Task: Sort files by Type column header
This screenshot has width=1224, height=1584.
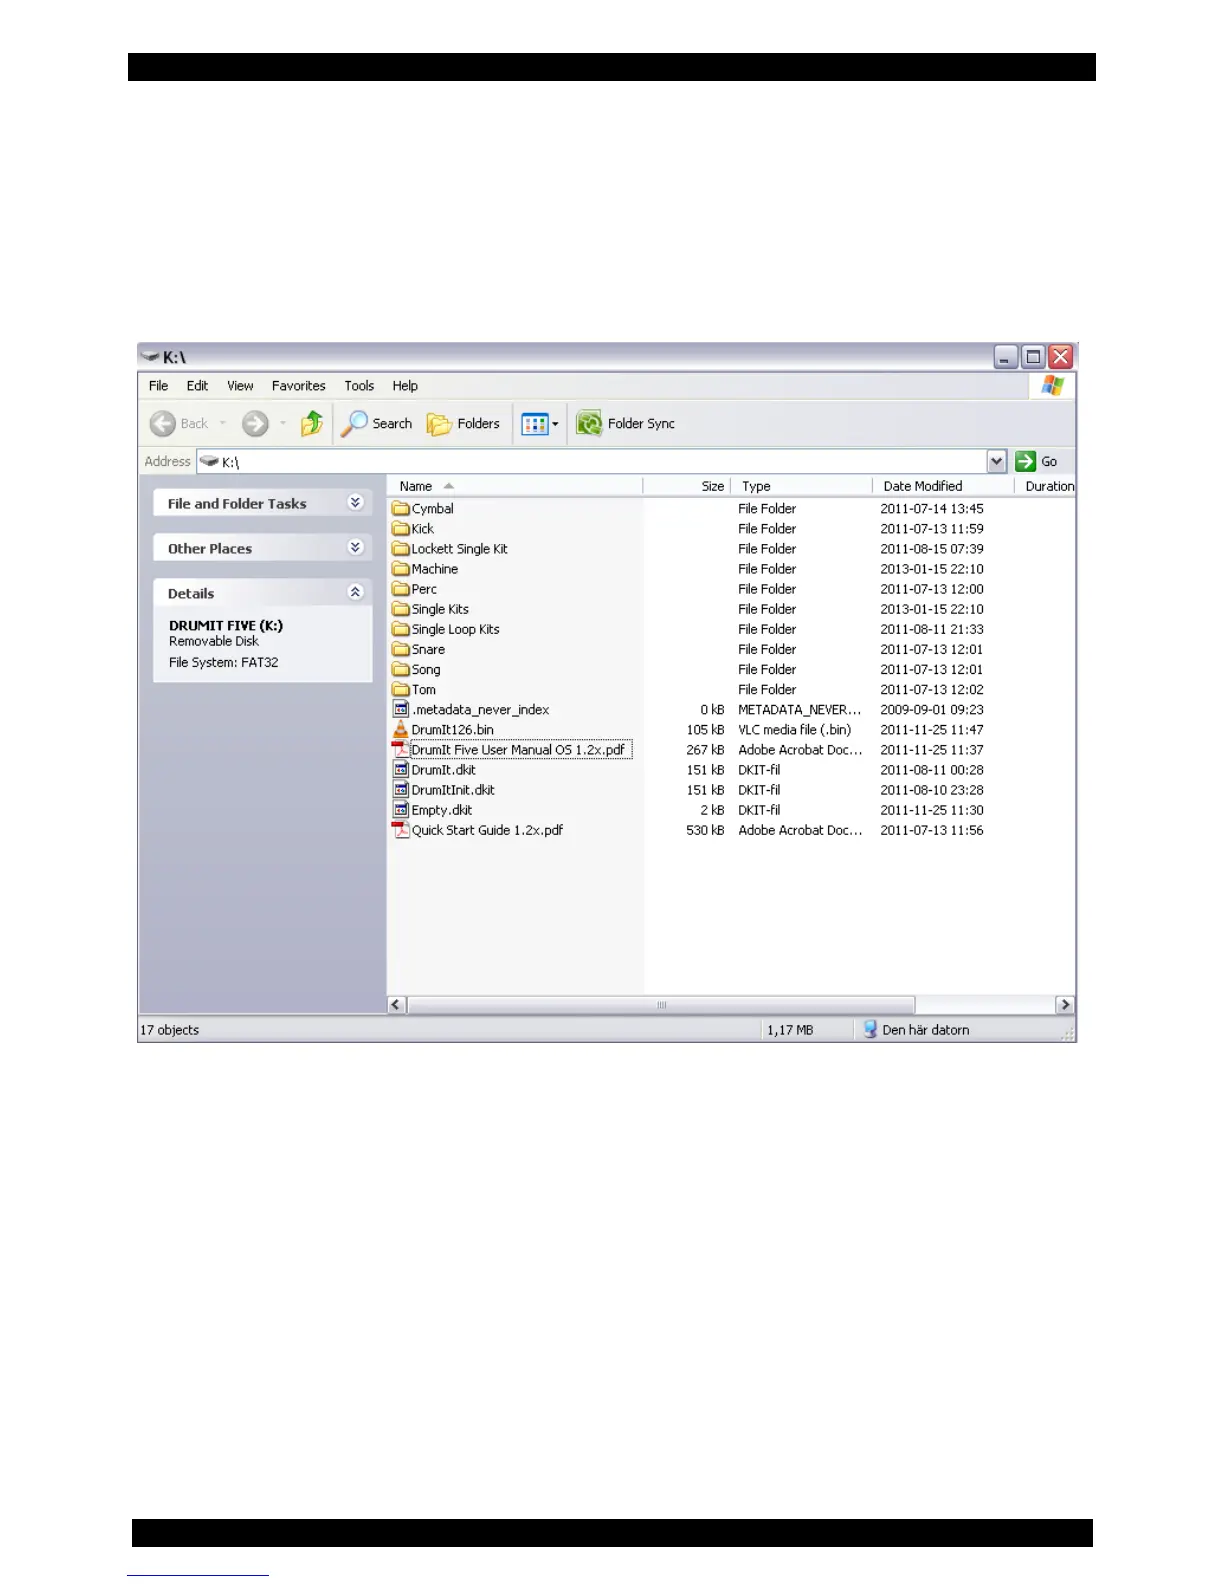Action: click(802, 486)
